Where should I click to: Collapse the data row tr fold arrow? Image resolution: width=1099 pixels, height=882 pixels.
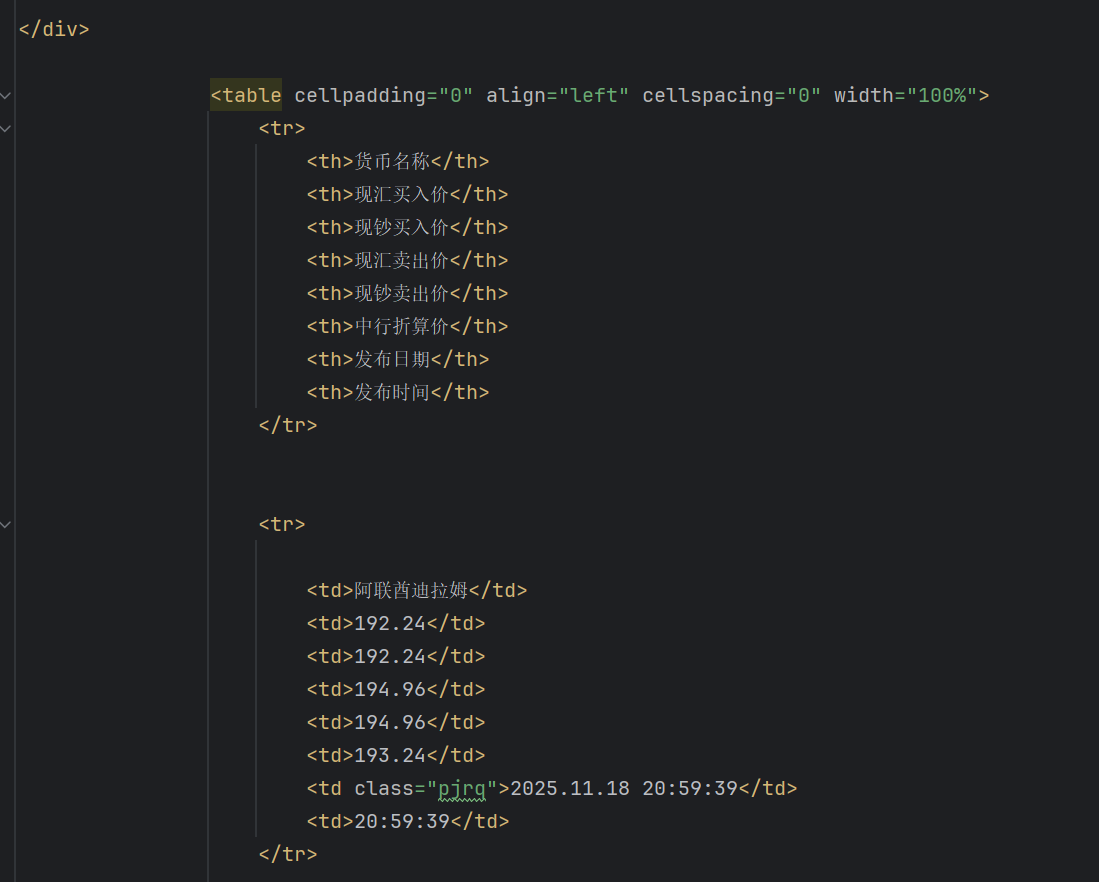[x=7, y=524]
